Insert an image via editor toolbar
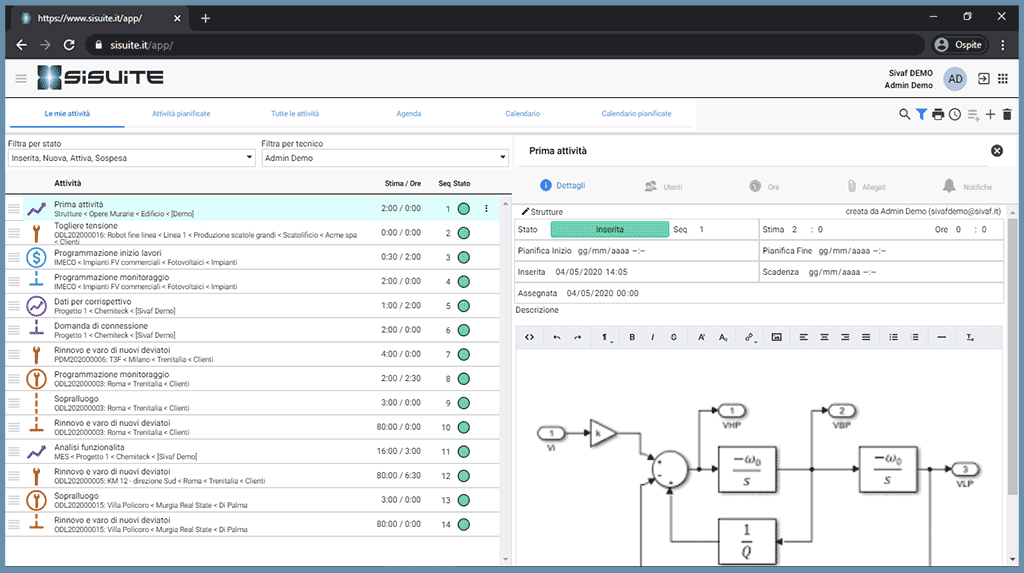This screenshot has height=573, width=1024. [776, 337]
